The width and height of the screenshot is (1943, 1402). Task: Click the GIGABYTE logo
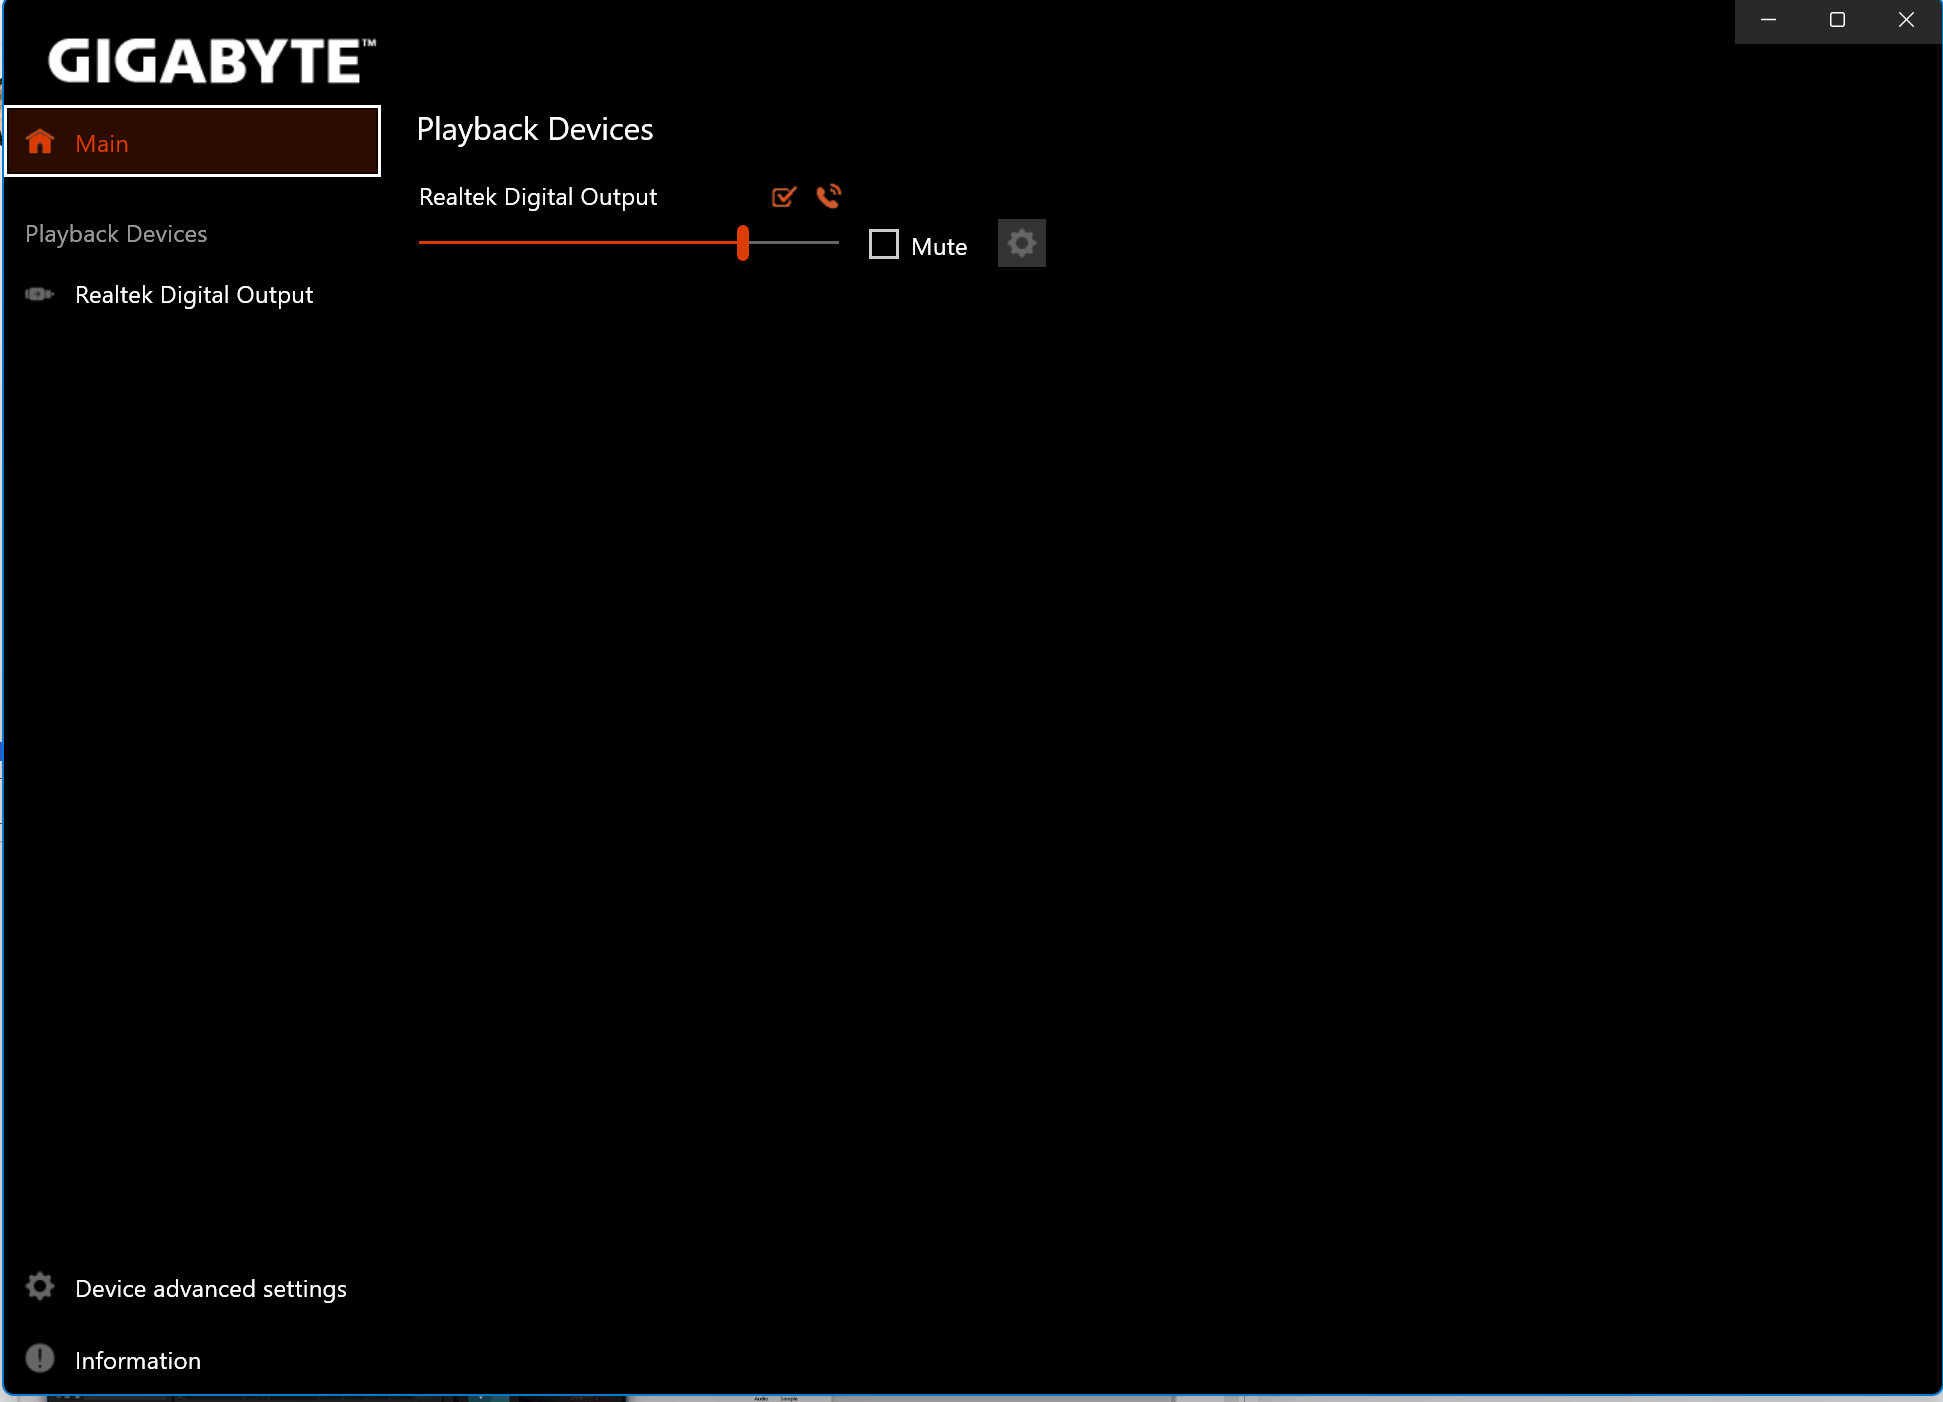pyautogui.click(x=211, y=60)
